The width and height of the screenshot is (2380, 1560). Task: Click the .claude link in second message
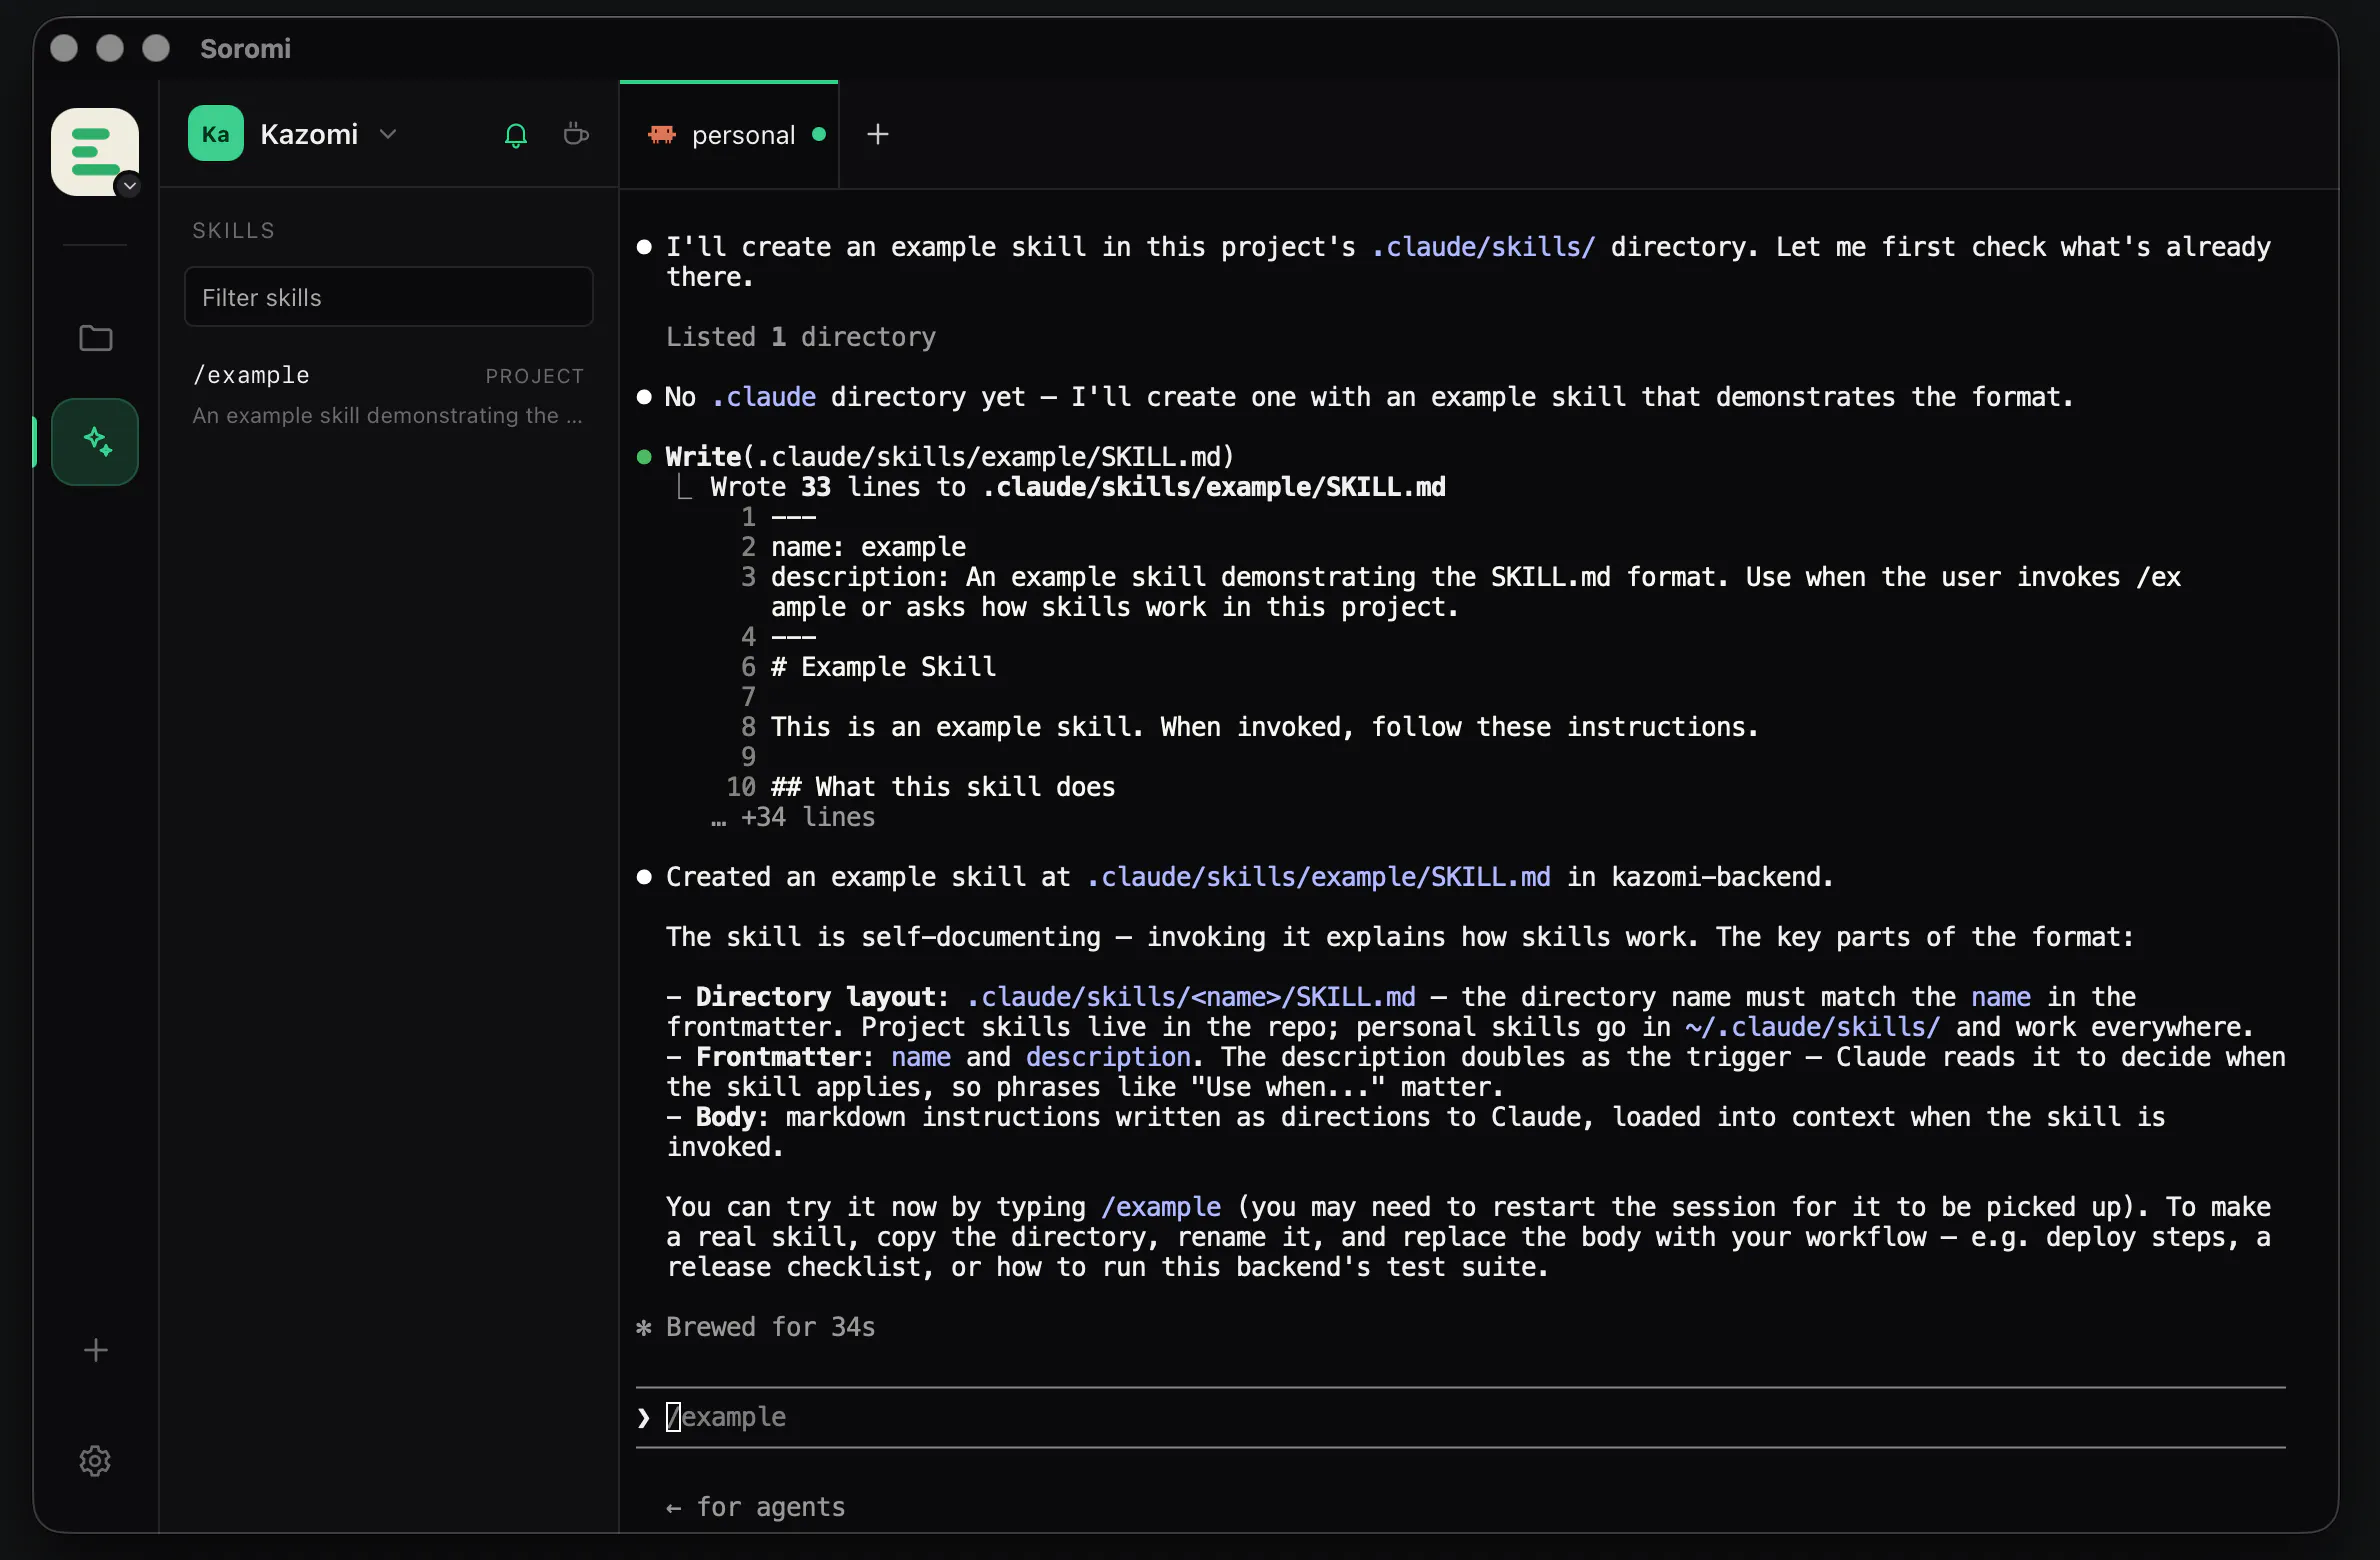(x=764, y=397)
